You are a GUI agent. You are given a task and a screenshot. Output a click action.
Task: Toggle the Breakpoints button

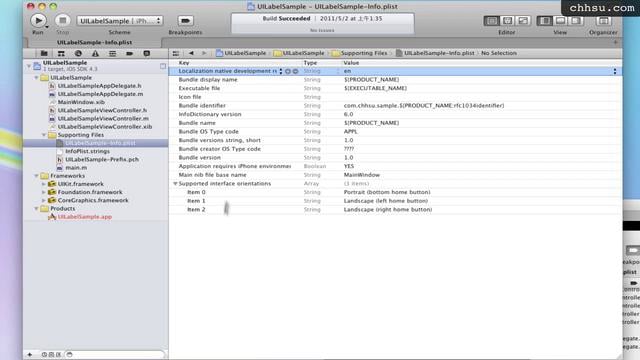185,20
